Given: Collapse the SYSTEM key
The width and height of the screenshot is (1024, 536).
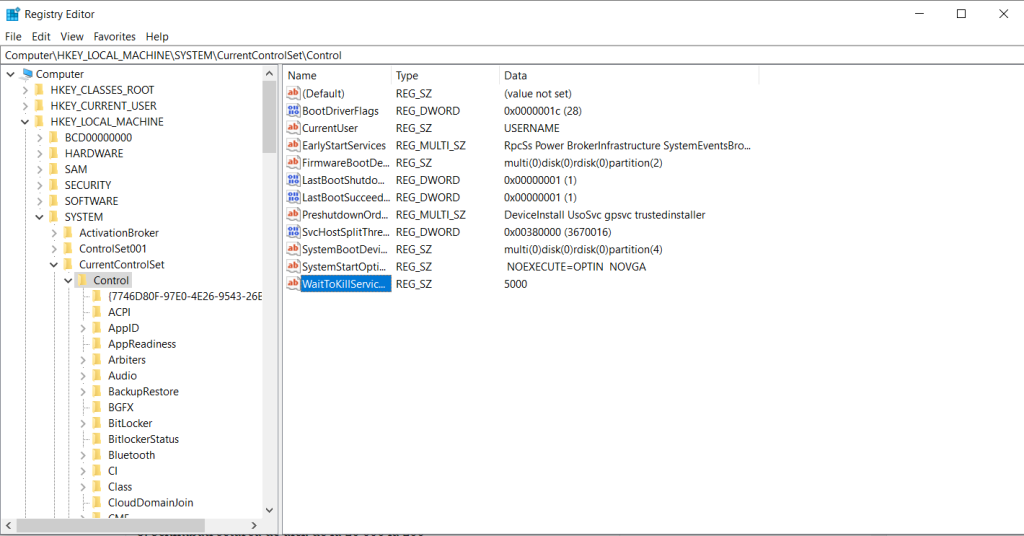Looking at the screenshot, I should click(x=39, y=217).
